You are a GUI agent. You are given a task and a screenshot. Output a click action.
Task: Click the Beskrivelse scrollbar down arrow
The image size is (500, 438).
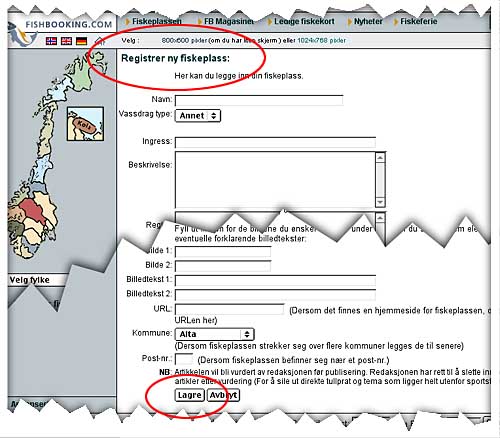(x=380, y=202)
